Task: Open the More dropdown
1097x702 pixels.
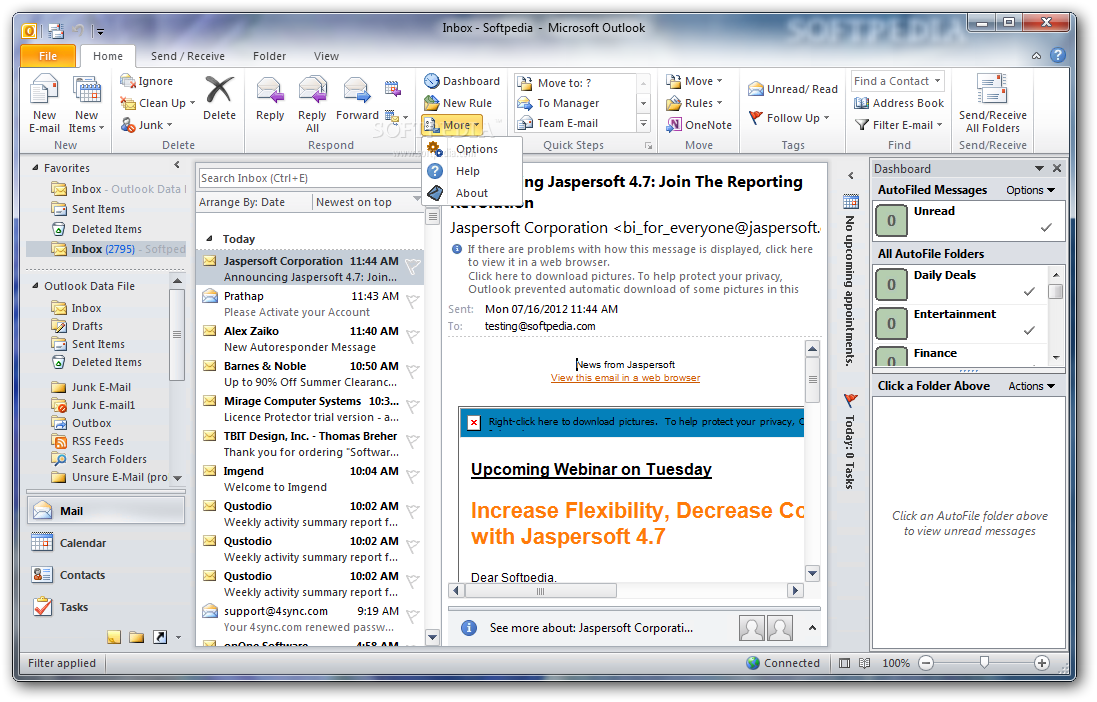Action: 452,125
